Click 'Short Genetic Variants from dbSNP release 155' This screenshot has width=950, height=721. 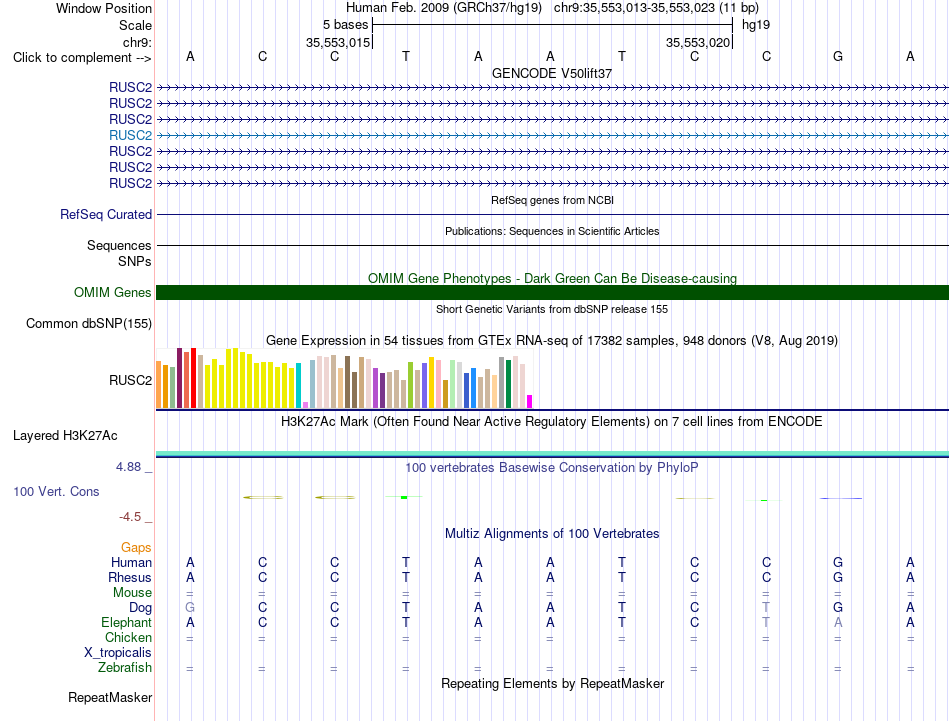pyautogui.click(x=552, y=309)
